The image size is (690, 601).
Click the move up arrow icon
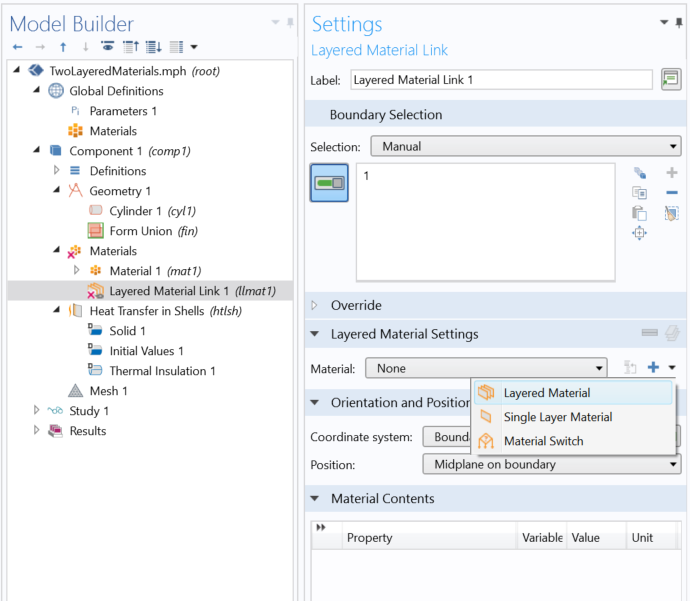click(63, 47)
